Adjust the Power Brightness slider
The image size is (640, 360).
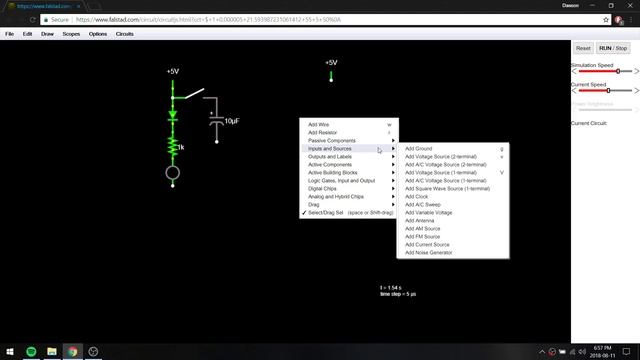coord(605,110)
